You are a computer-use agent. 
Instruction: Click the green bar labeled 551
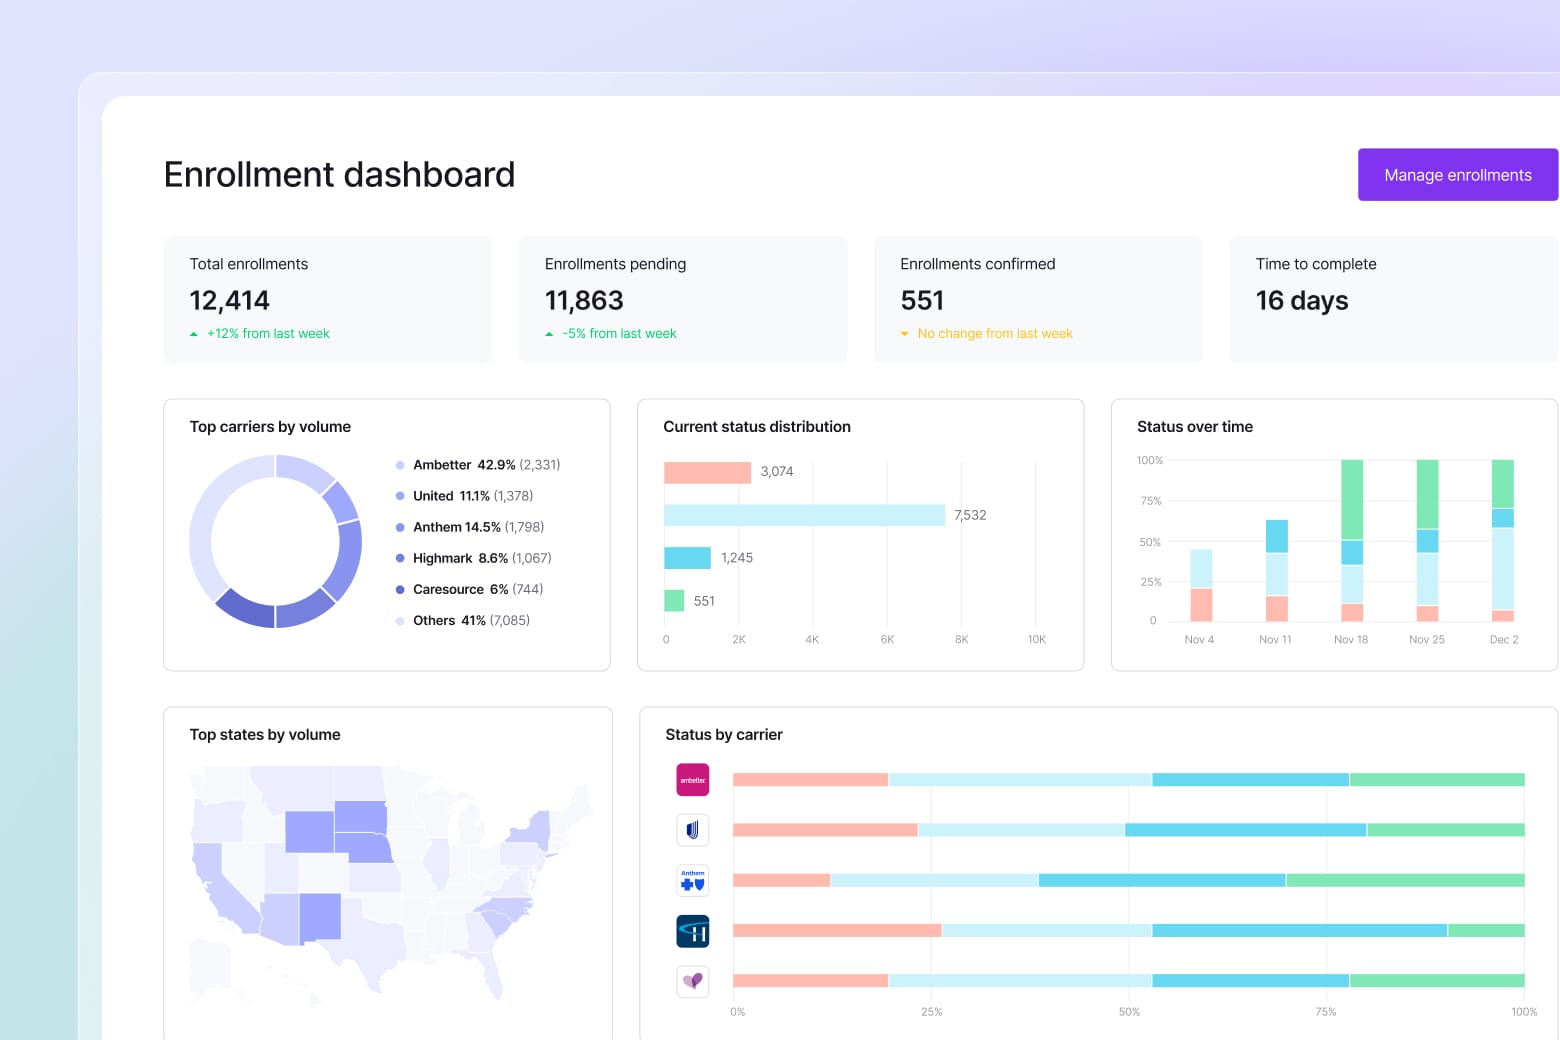[674, 601]
